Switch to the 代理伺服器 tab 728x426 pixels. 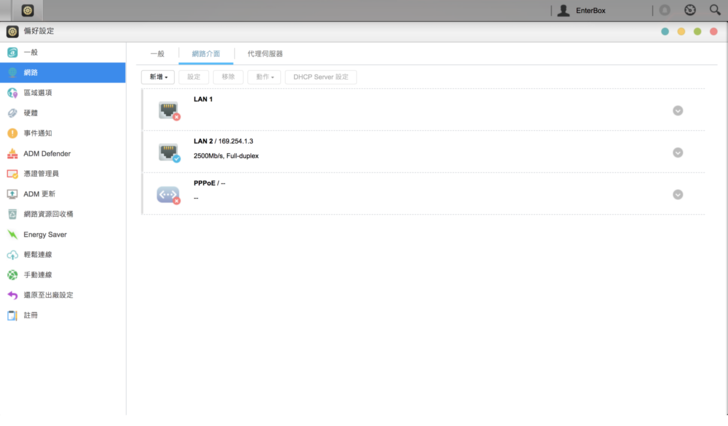click(x=265, y=54)
